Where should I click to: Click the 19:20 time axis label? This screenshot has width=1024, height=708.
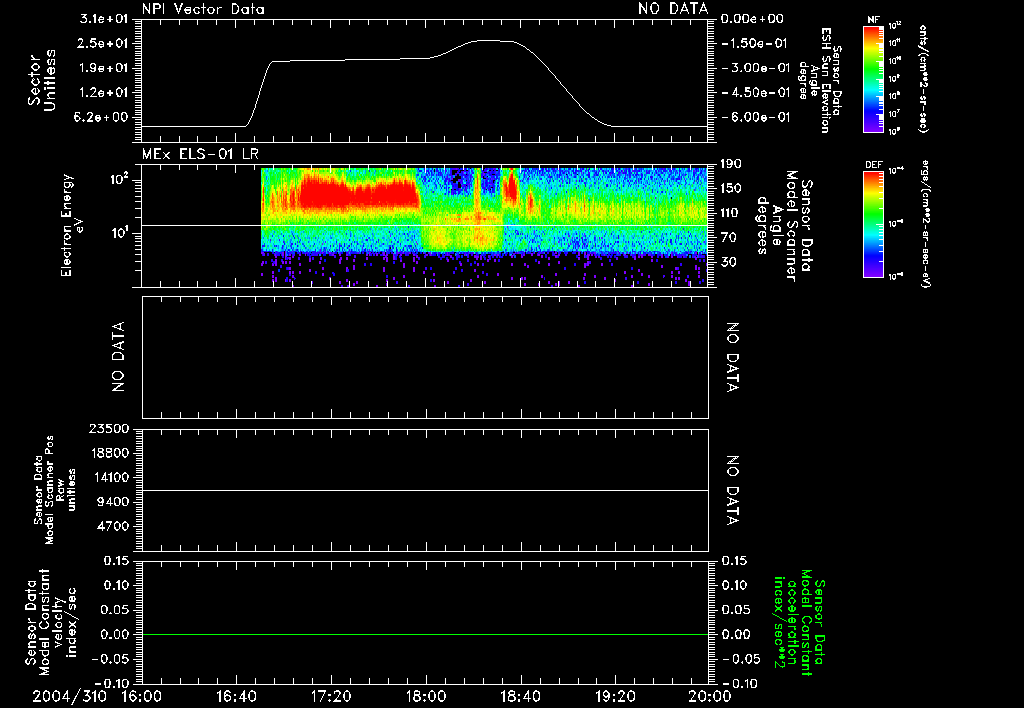pos(615,696)
